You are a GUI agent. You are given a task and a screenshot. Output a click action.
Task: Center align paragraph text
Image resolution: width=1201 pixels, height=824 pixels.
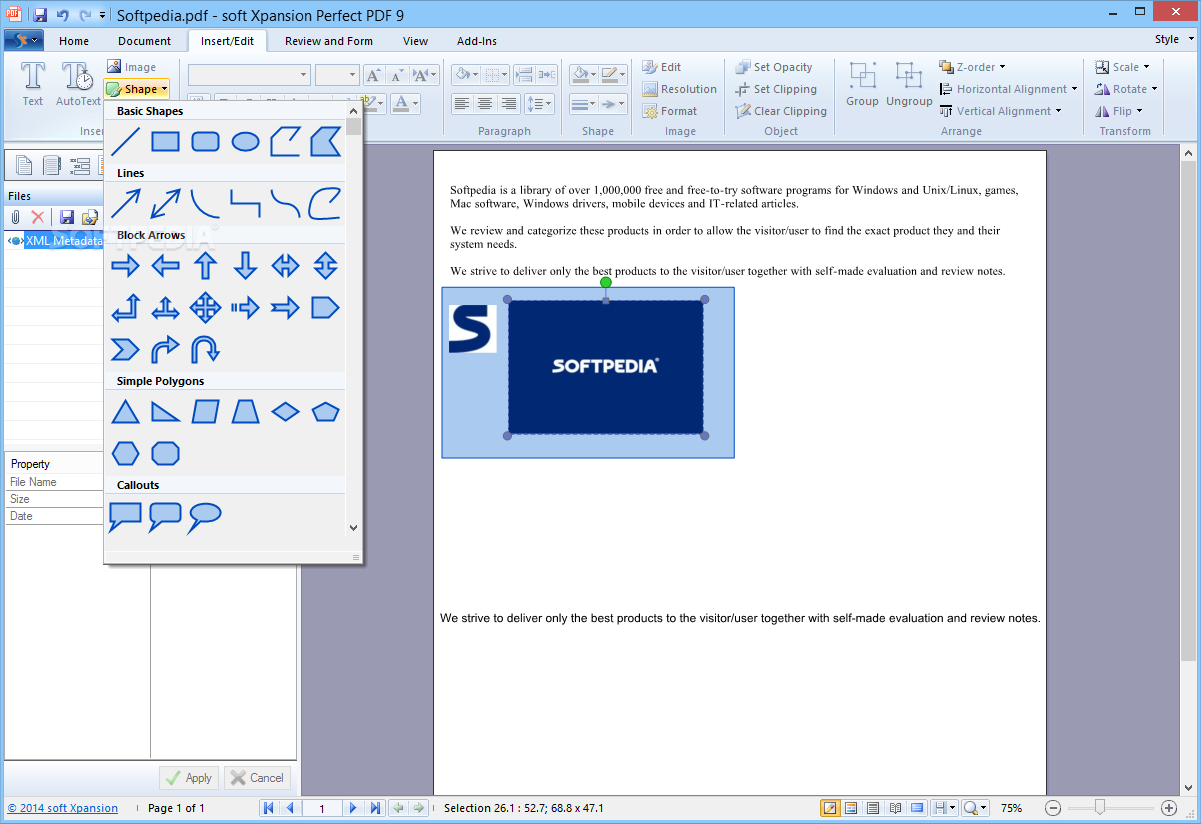coord(485,103)
